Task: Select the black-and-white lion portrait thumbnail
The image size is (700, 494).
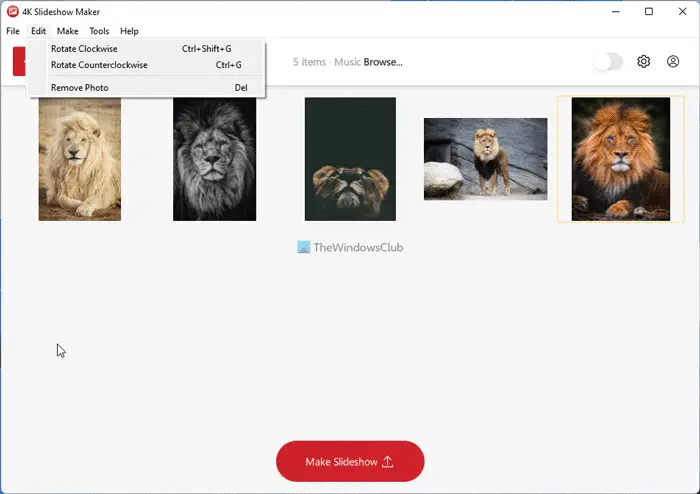Action: [x=215, y=159]
